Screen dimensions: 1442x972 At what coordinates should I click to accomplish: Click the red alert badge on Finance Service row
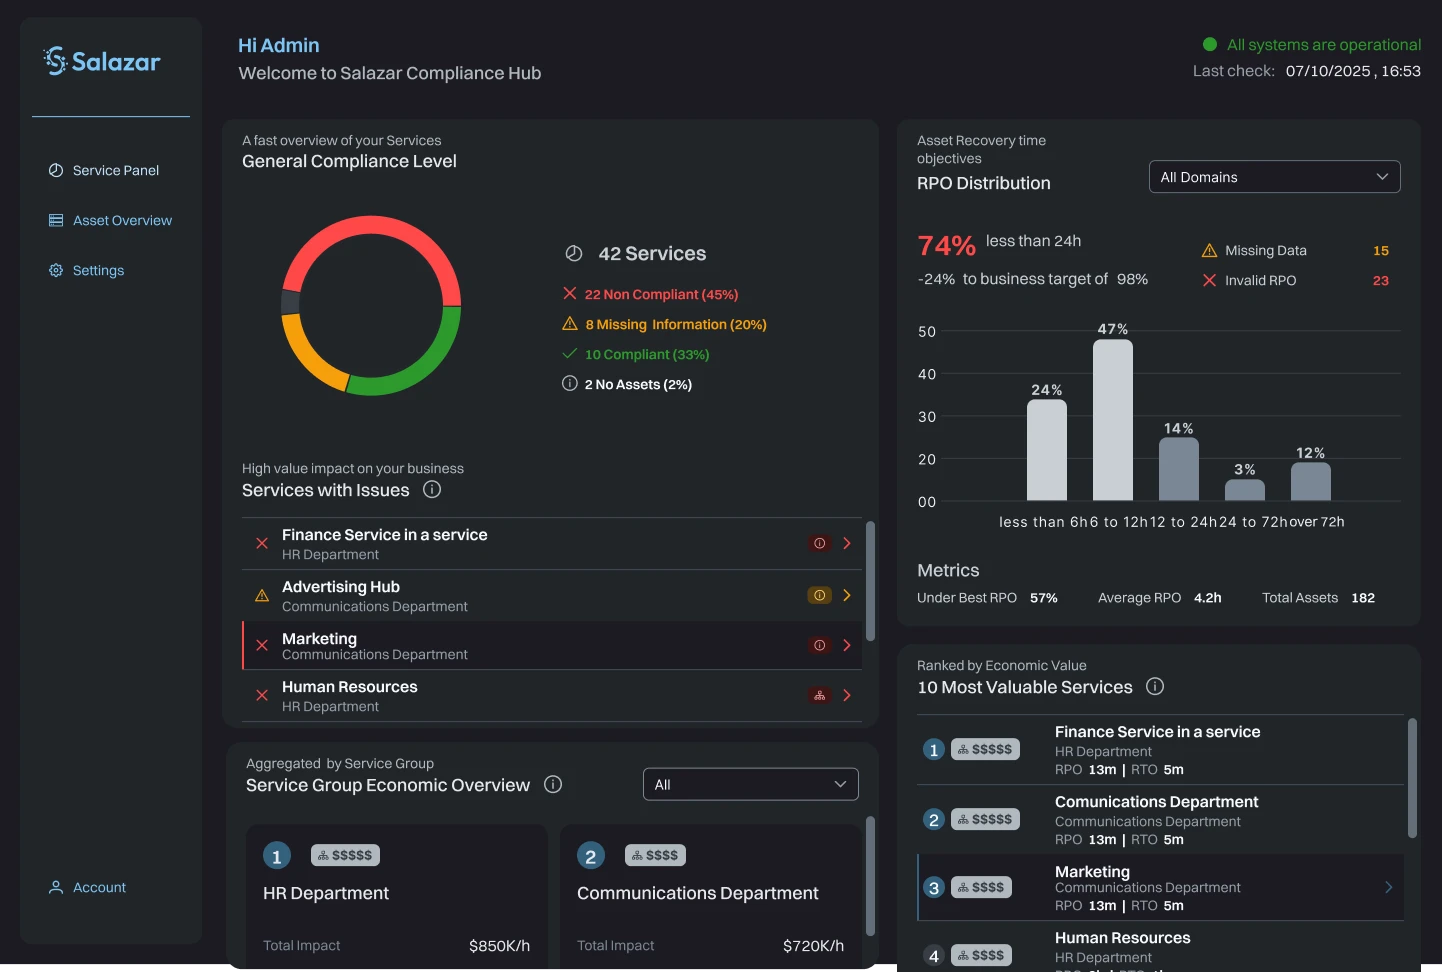click(x=819, y=544)
